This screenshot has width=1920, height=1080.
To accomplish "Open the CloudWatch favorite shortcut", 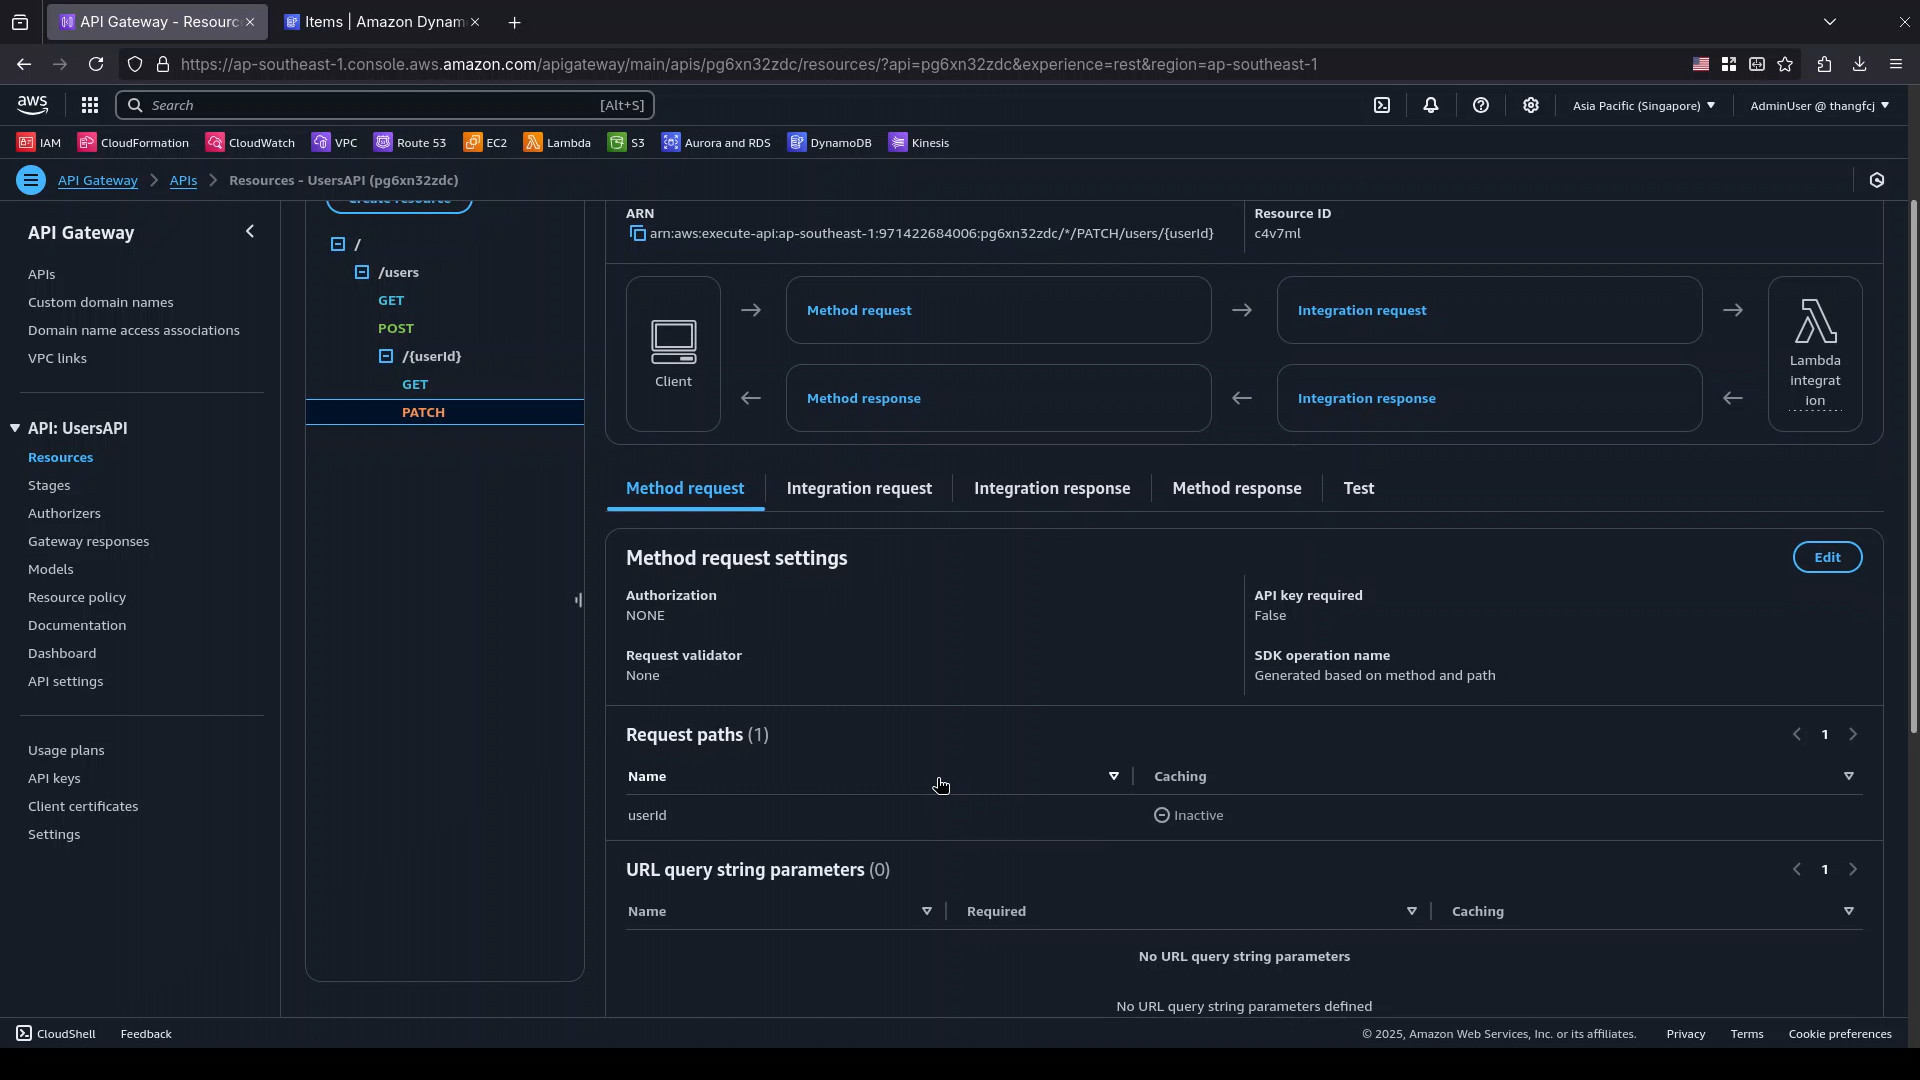I will (x=251, y=143).
